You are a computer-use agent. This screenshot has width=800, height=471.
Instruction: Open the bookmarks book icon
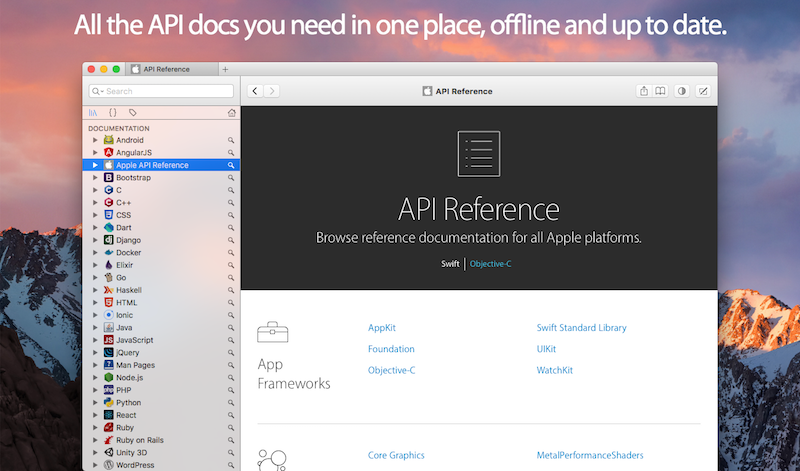pyautogui.click(x=660, y=91)
